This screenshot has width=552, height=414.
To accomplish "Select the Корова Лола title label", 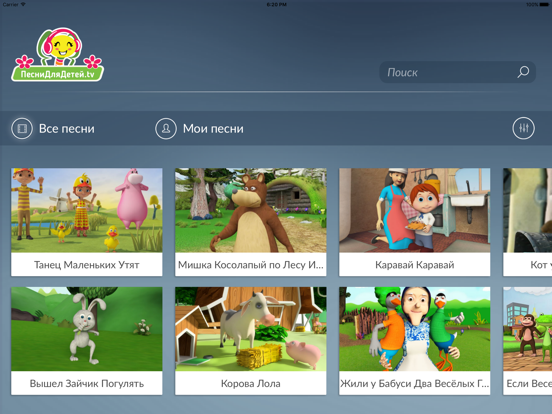I will 251,383.
